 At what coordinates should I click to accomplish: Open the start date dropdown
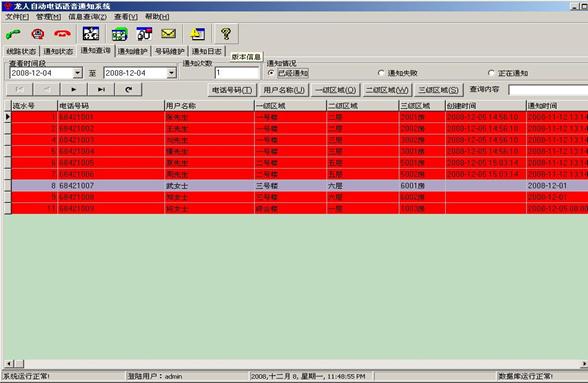(78, 73)
